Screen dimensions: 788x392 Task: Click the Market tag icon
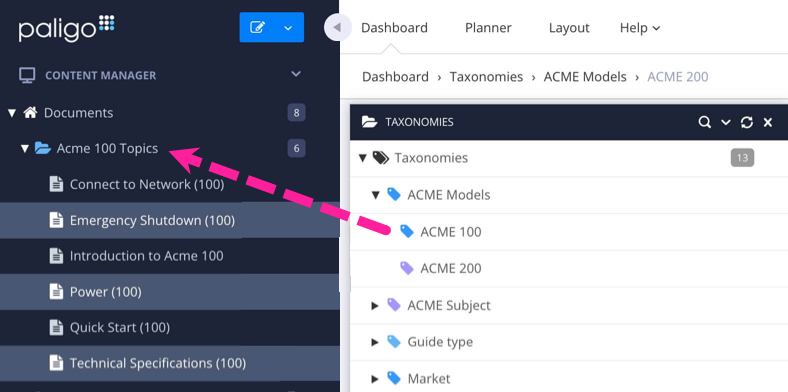(x=394, y=378)
